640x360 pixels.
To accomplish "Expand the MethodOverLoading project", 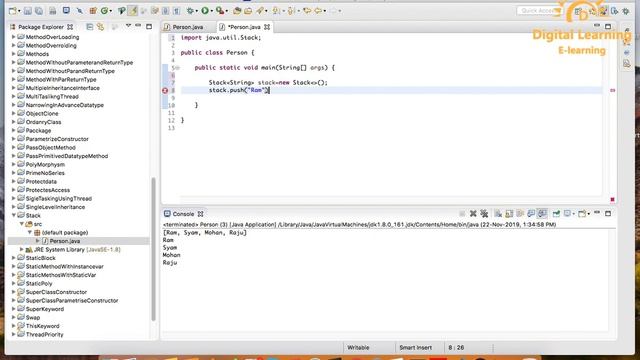I will tap(13, 37).
